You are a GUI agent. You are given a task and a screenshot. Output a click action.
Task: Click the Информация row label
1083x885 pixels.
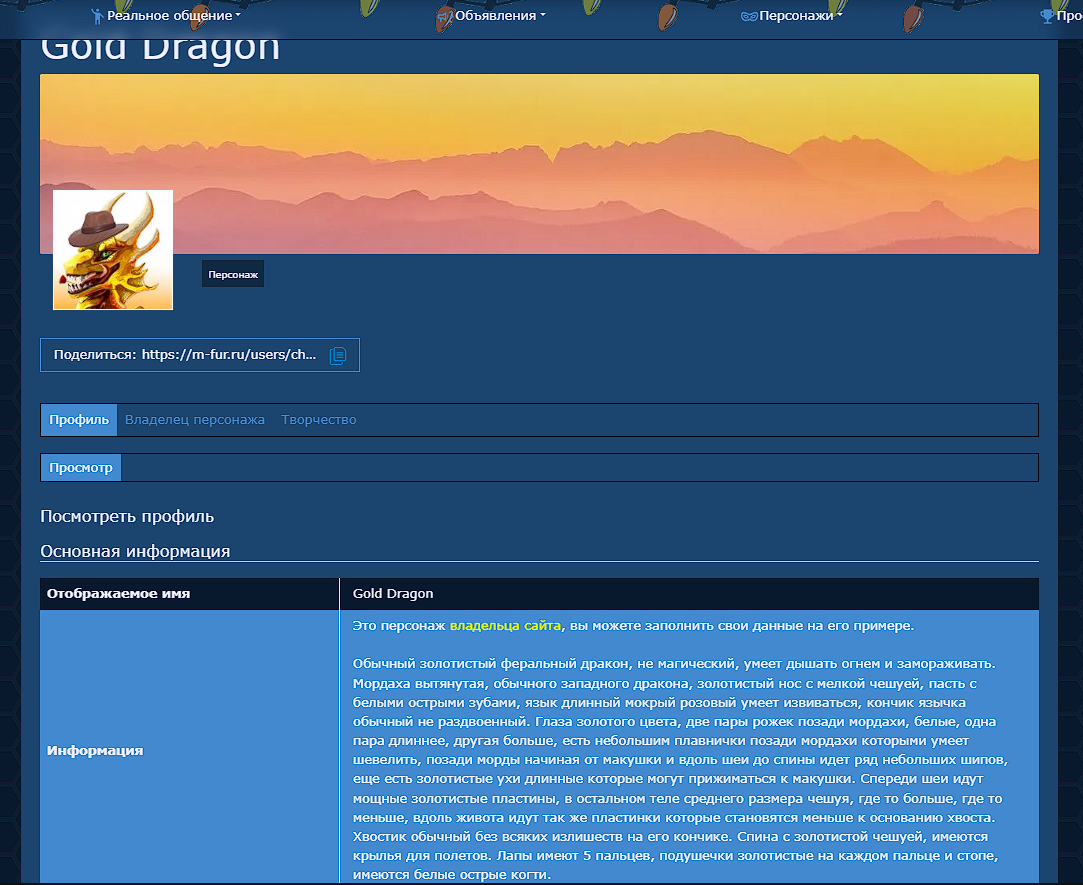[x=95, y=750]
